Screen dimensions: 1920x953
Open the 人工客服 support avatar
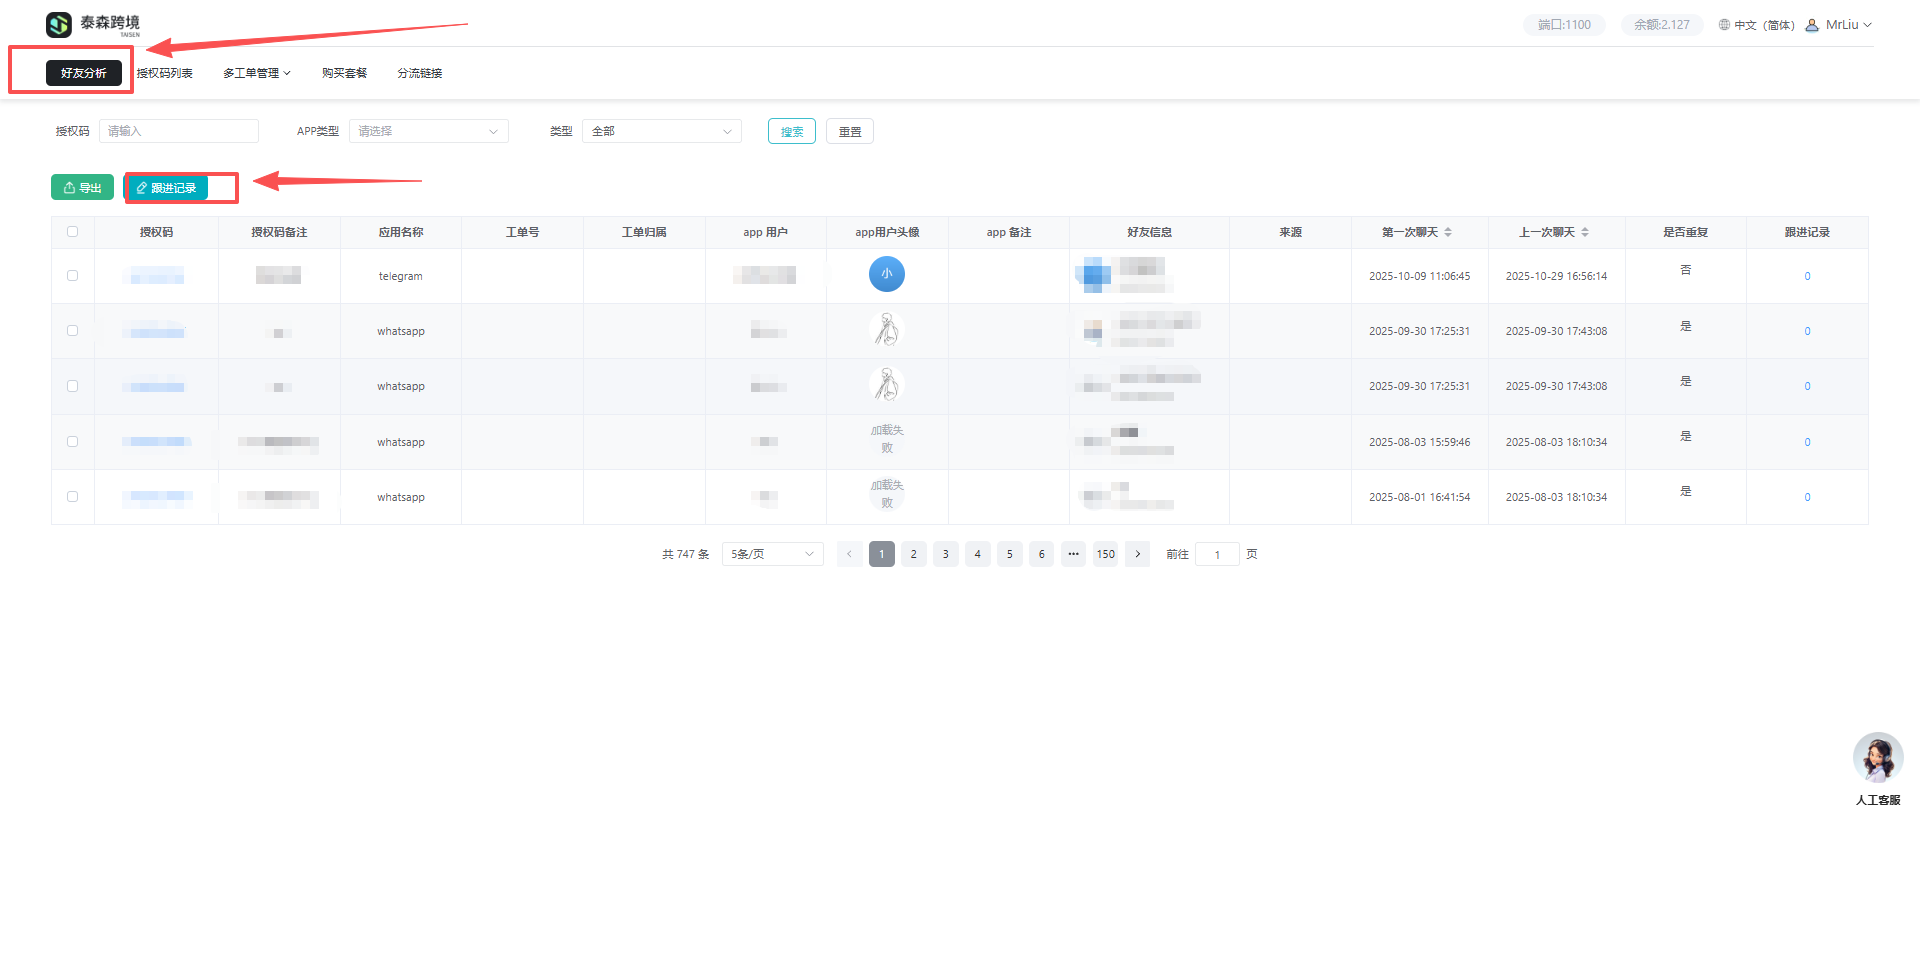pyautogui.click(x=1877, y=758)
